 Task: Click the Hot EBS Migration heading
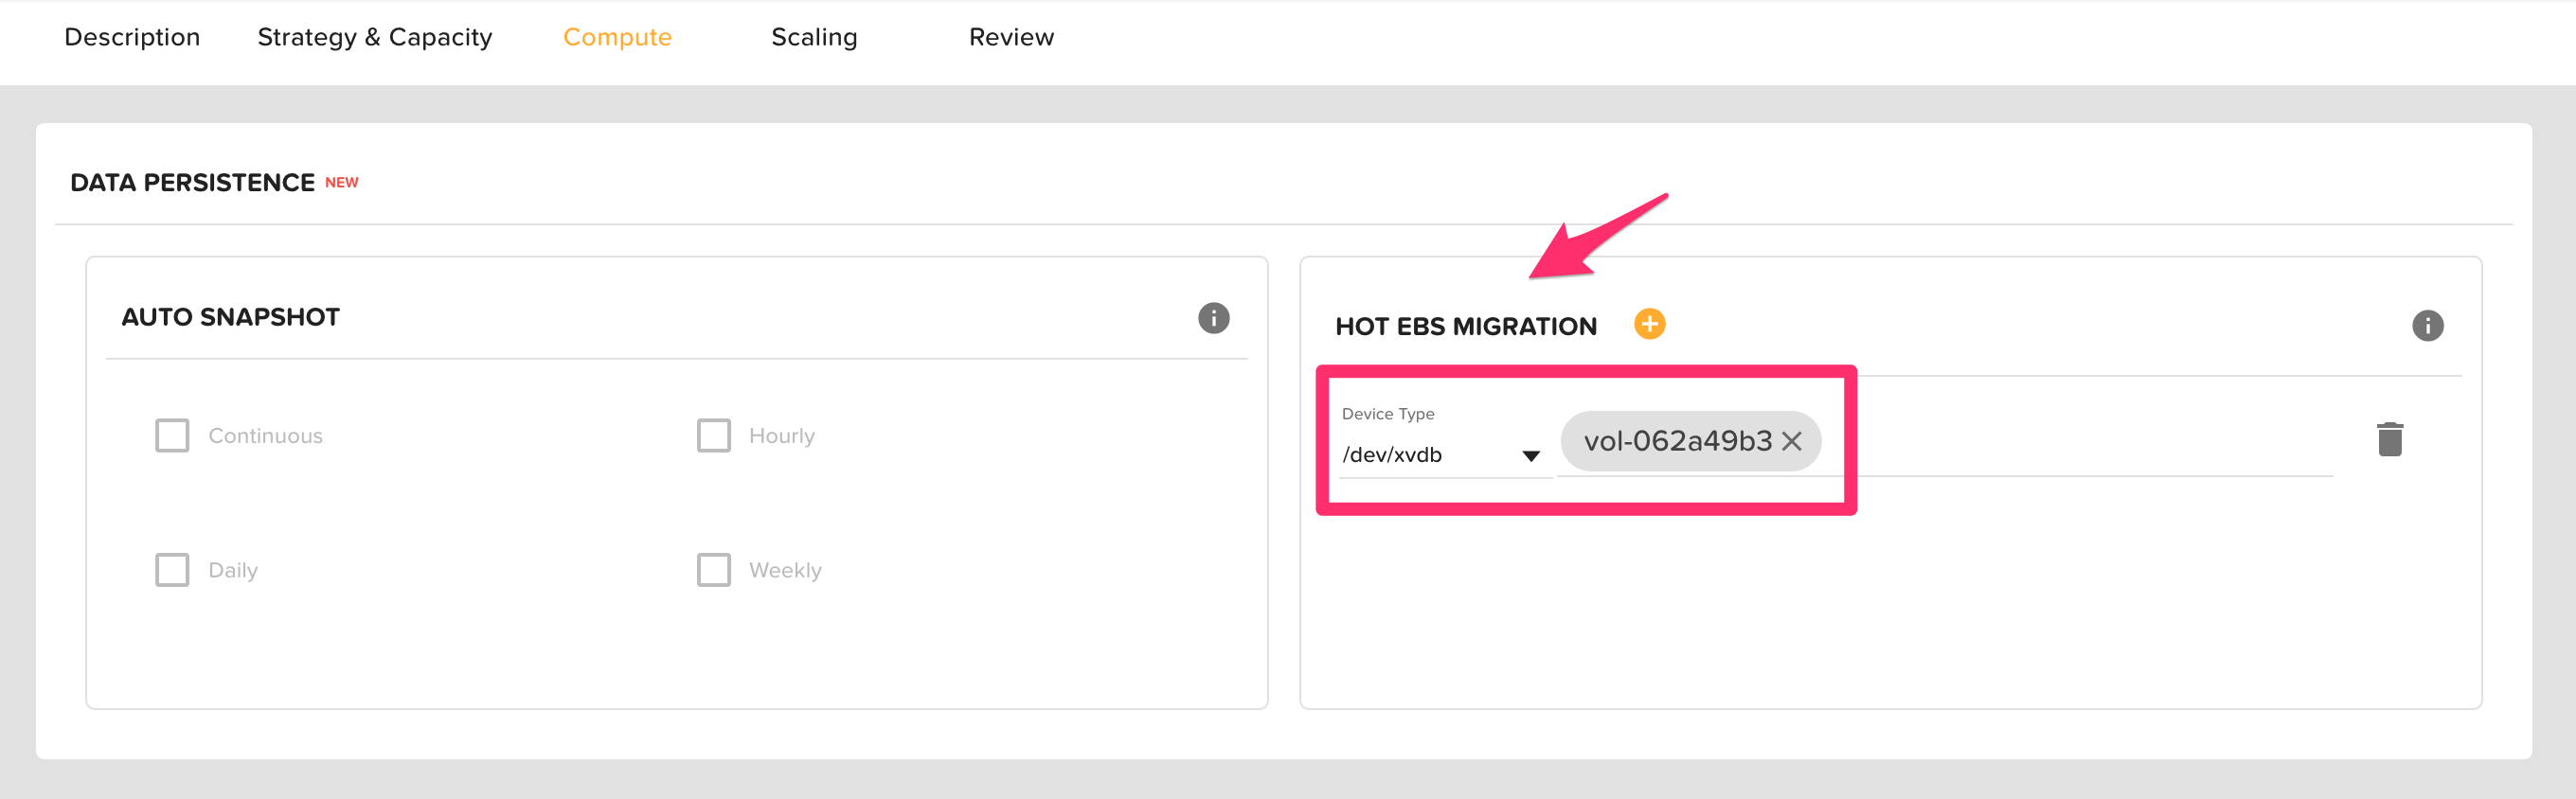[x=1465, y=326]
